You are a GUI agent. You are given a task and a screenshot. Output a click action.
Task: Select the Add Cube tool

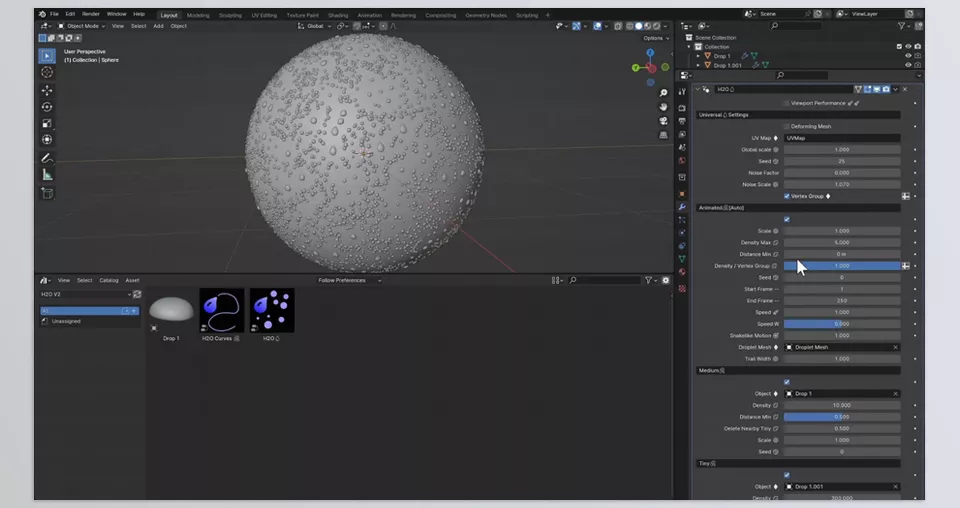point(47,193)
